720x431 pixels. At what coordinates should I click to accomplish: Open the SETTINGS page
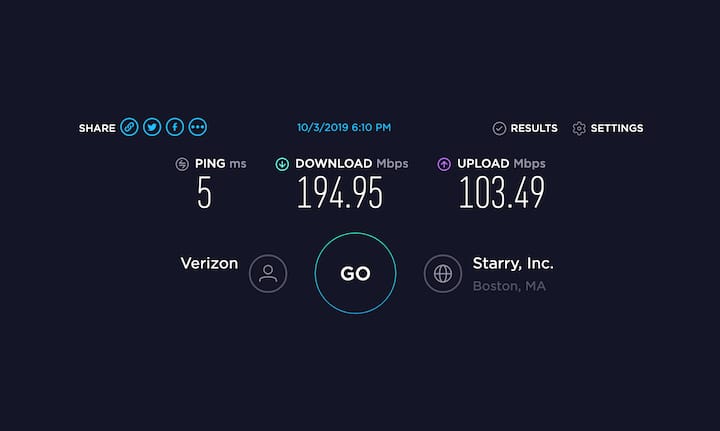tap(617, 128)
